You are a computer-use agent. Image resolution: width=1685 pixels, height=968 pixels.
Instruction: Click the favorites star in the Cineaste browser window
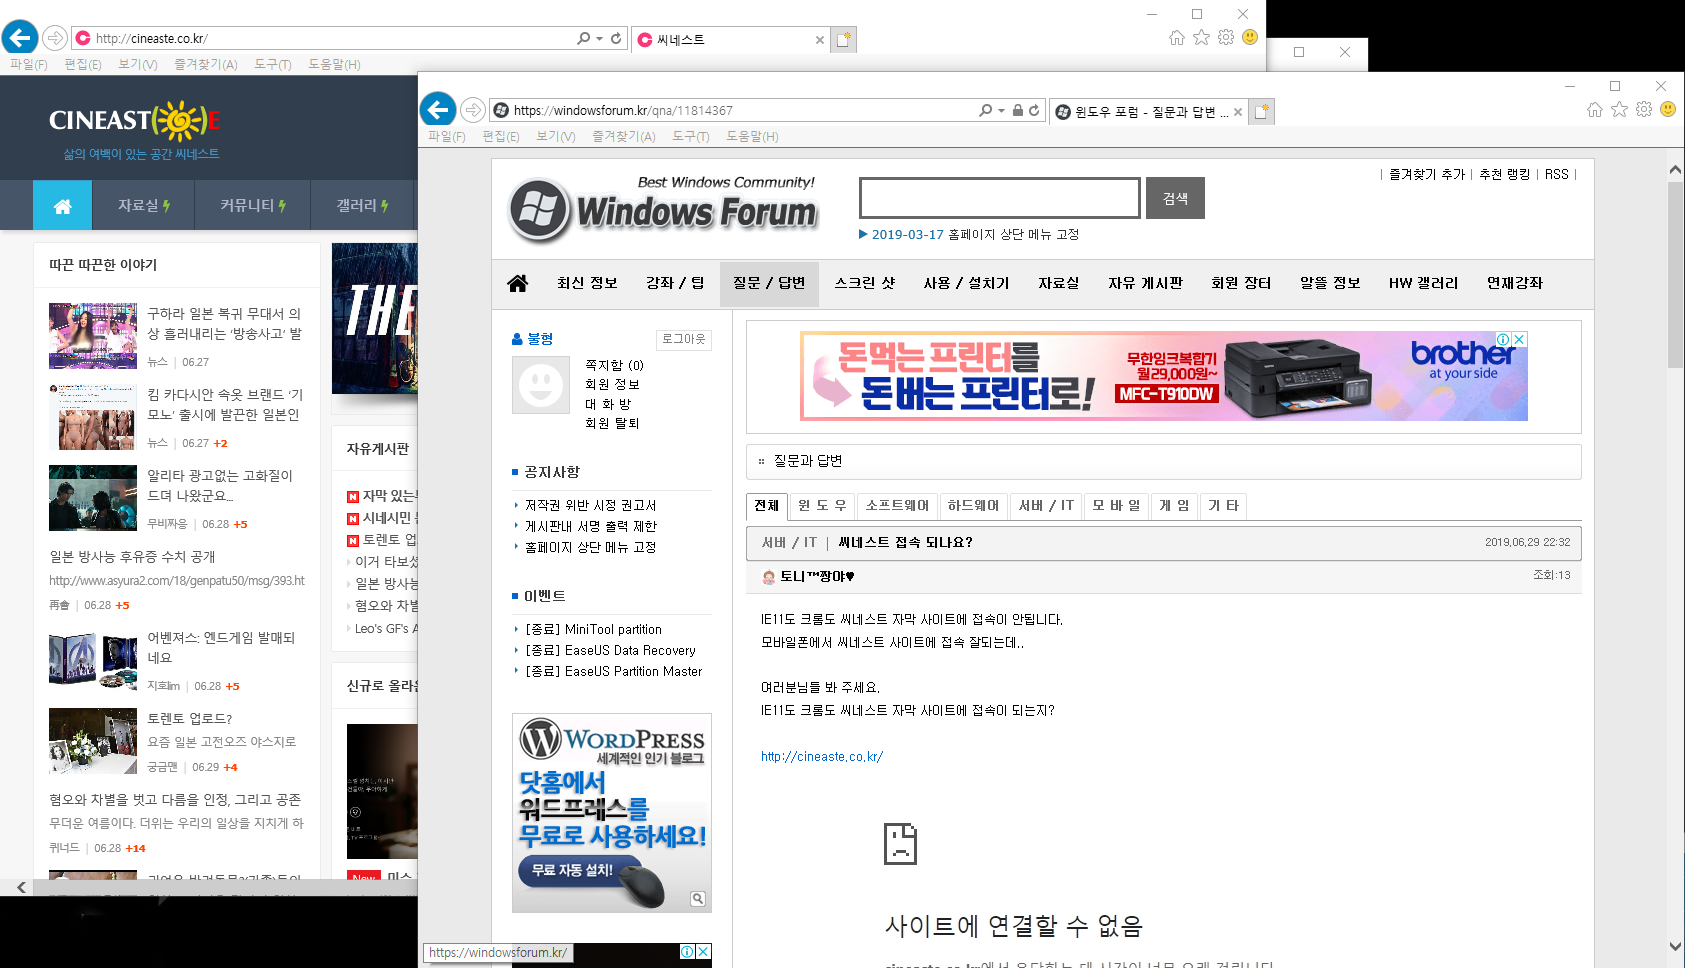pyautogui.click(x=1201, y=37)
